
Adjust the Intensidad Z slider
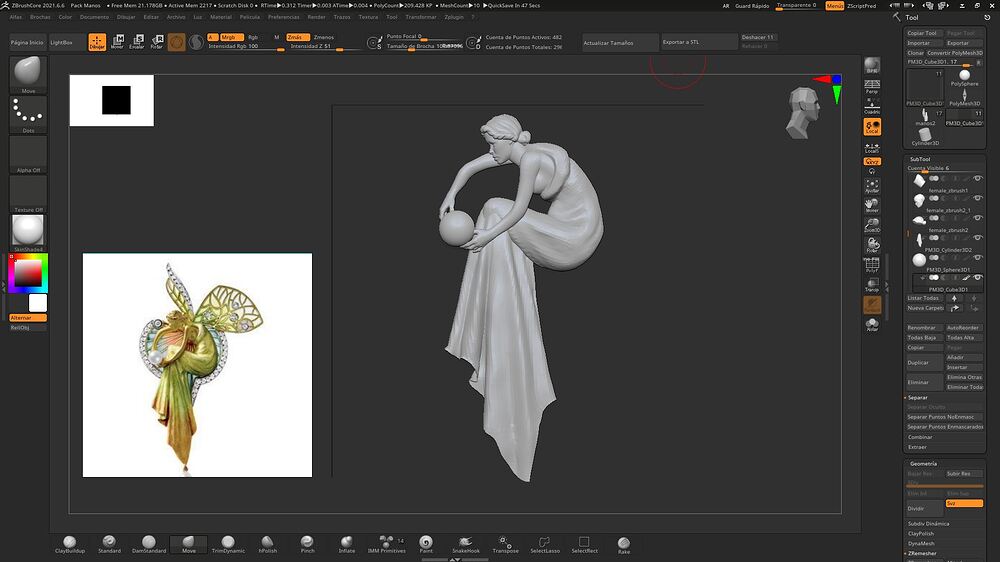pyautogui.click(x=324, y=47)
